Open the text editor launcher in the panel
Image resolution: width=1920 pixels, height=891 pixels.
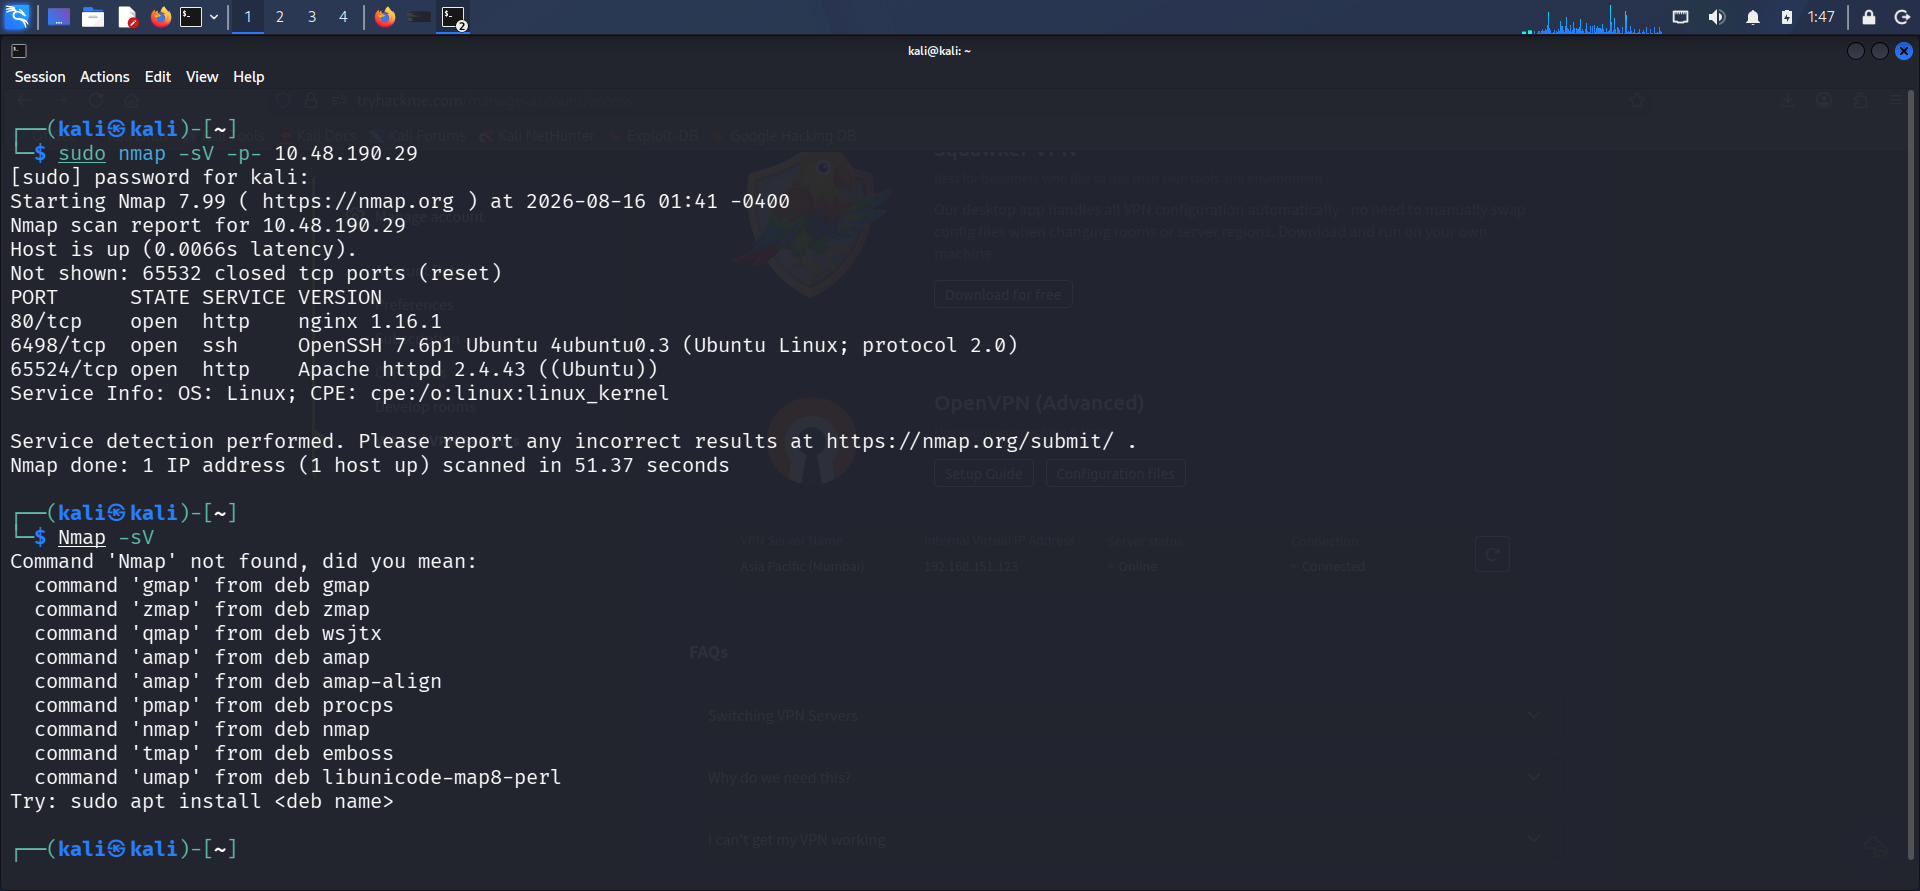(x=127, y=17)
